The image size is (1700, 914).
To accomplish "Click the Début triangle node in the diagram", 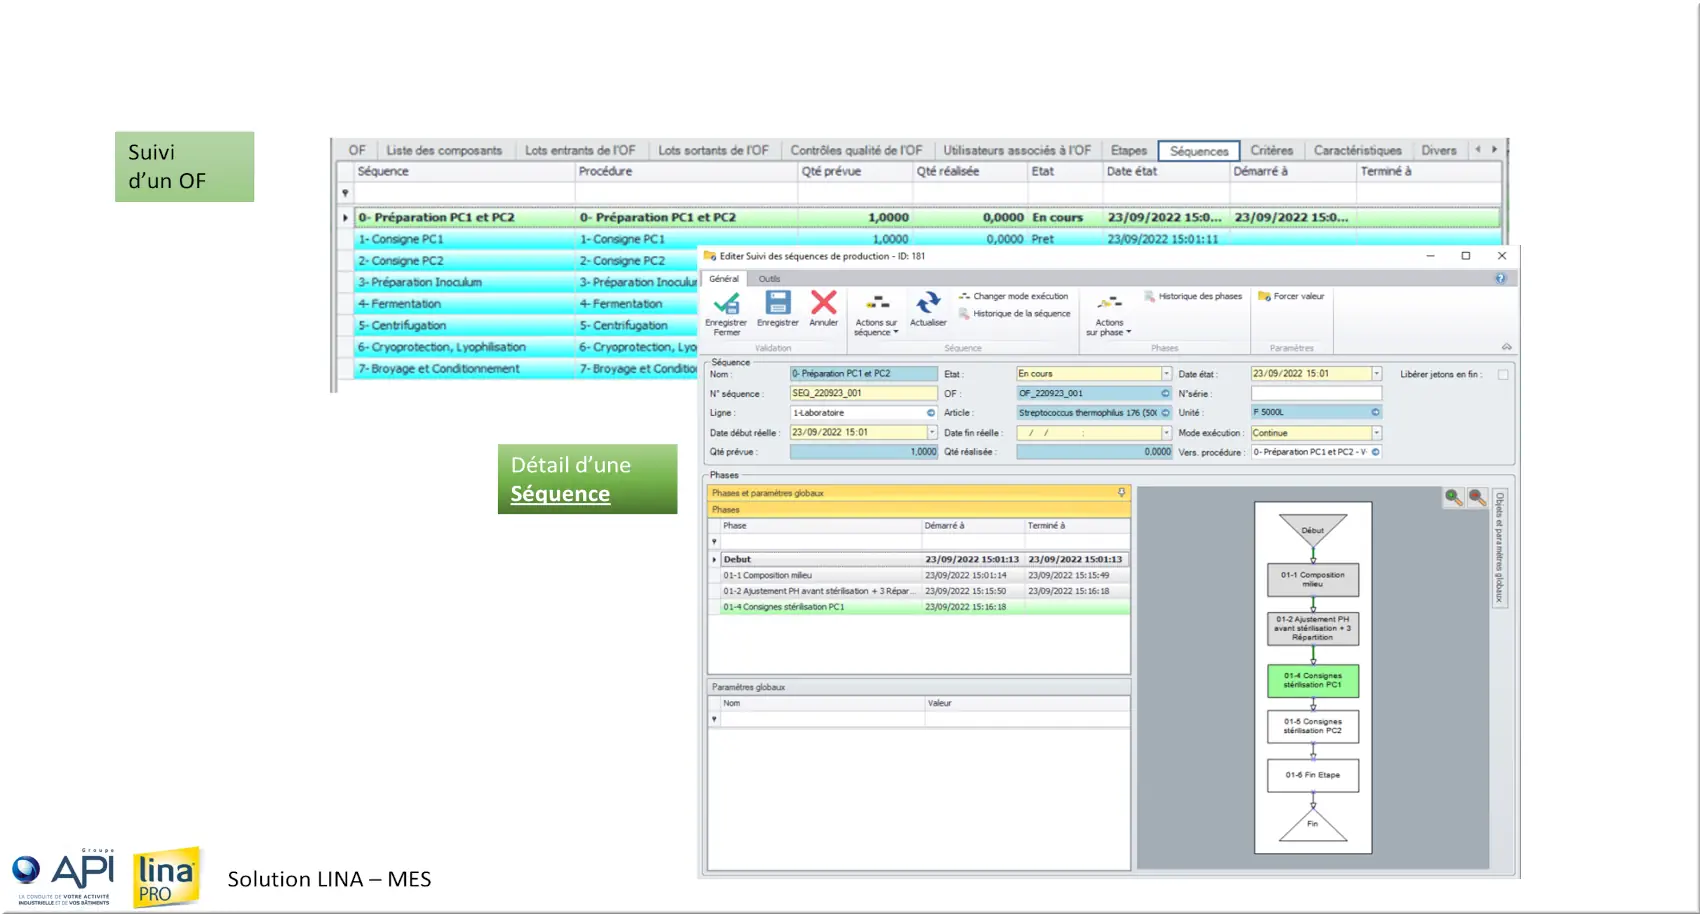I will (1312, 528).
